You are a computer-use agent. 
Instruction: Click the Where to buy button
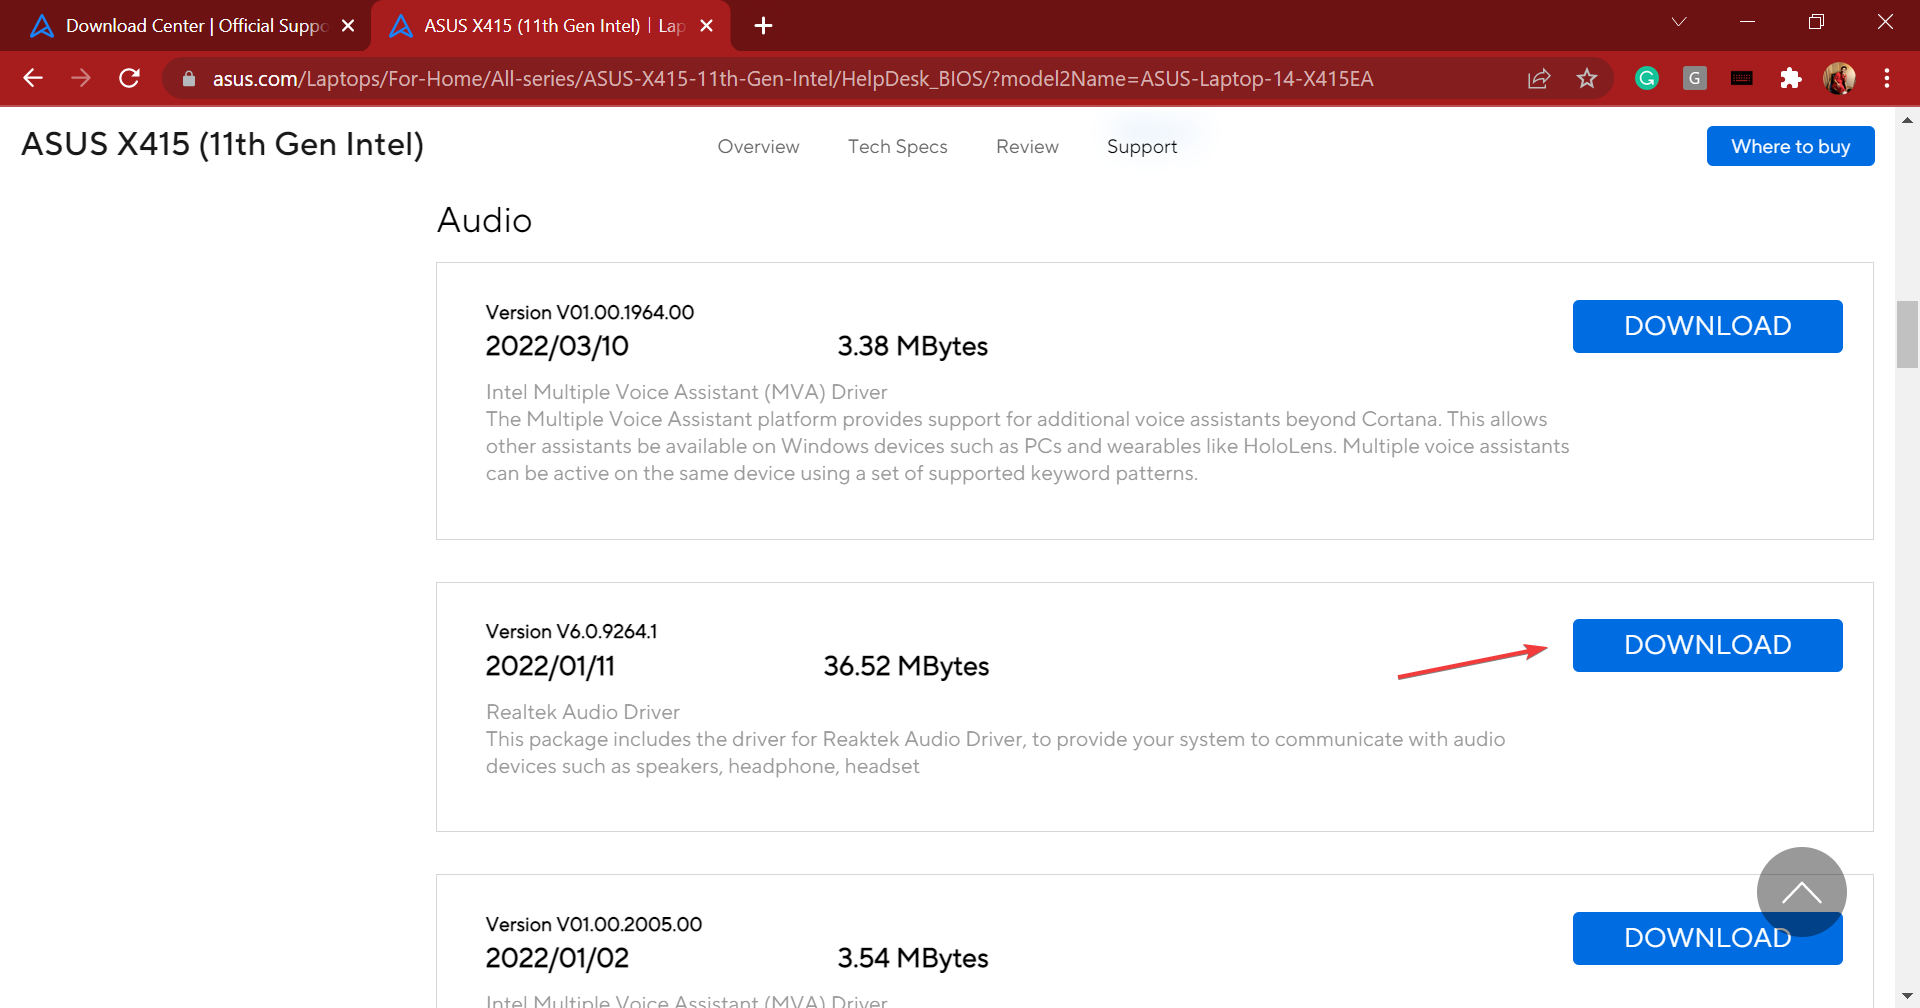point(1790,146)
